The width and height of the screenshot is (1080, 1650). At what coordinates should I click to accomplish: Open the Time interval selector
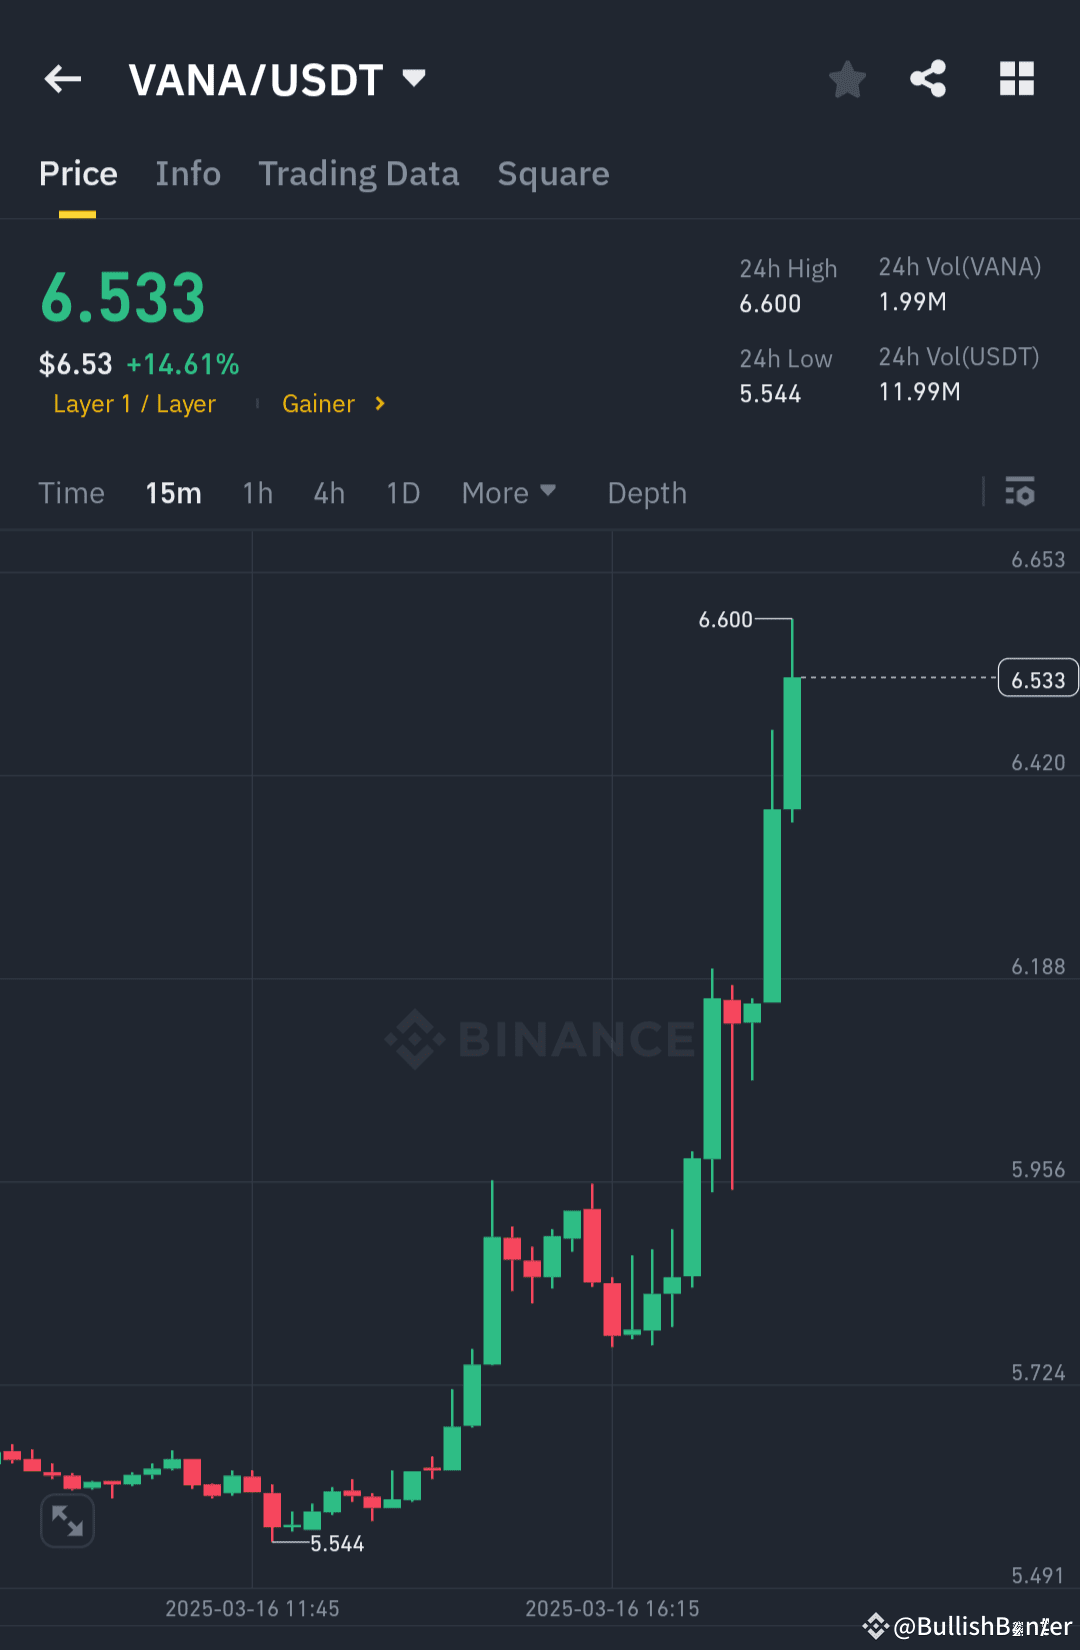click(71, 492)
